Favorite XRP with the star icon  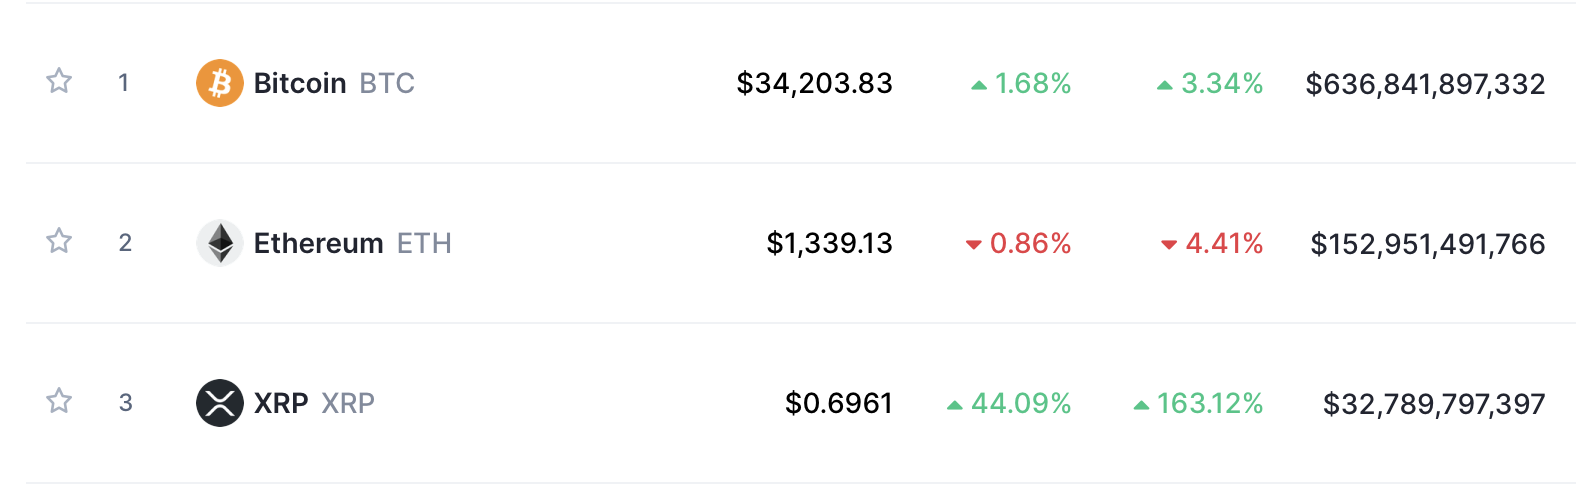click(x=59, y=401)
